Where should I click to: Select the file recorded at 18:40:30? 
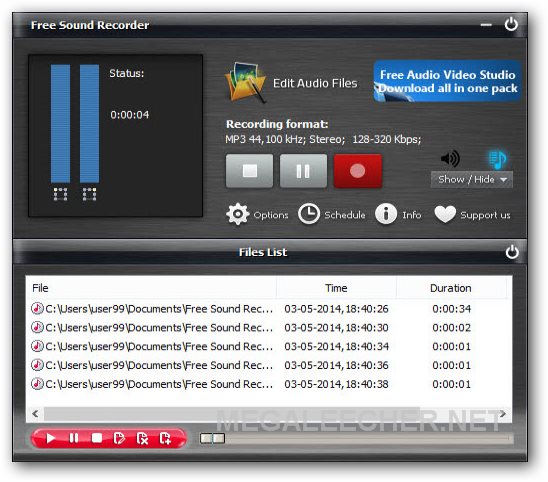click(x=268, y=328)
